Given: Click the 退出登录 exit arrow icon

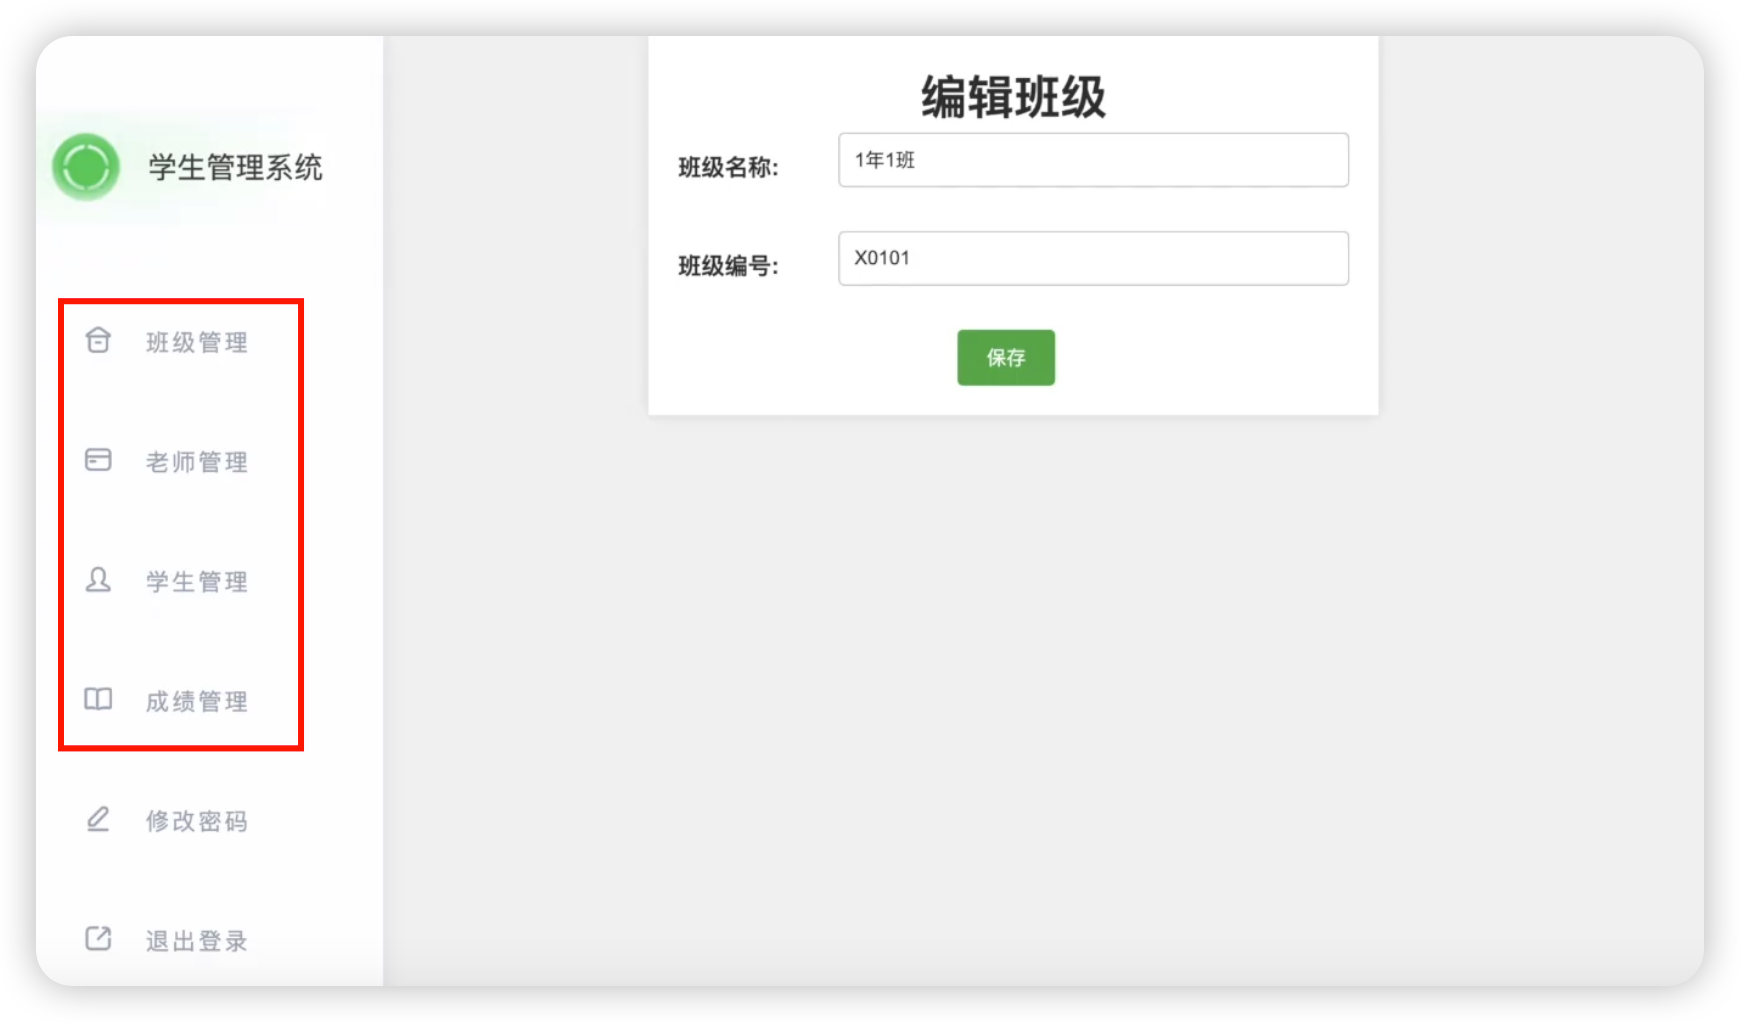Looking at the screenshot, I should tap(98, 938).
